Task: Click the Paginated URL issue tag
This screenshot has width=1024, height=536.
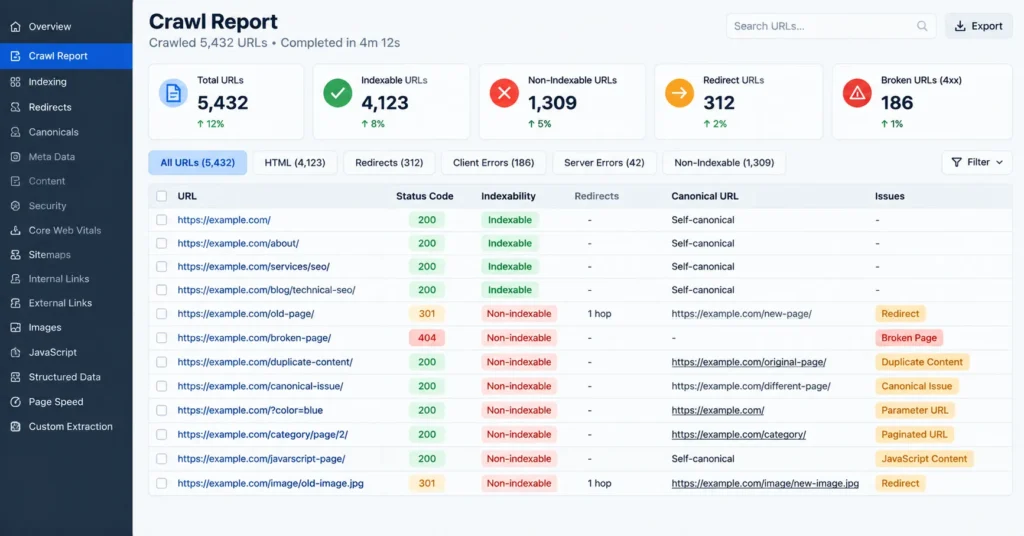Action: (914, 435)
